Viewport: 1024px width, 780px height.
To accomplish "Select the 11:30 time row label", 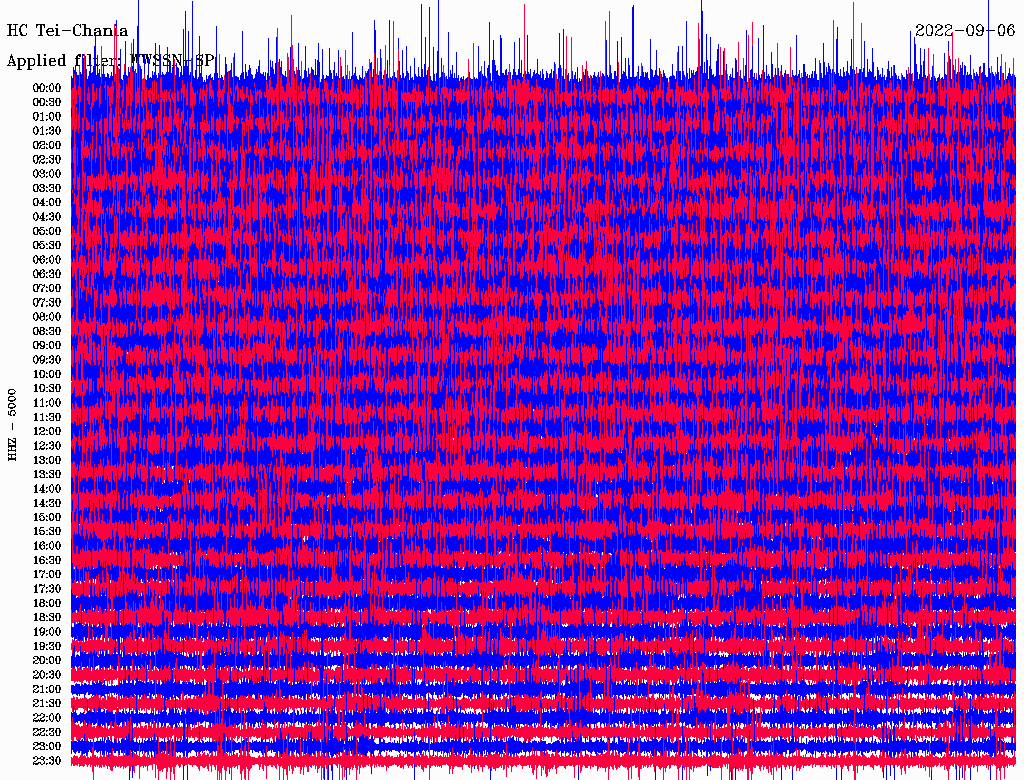I will click(47, 417).
